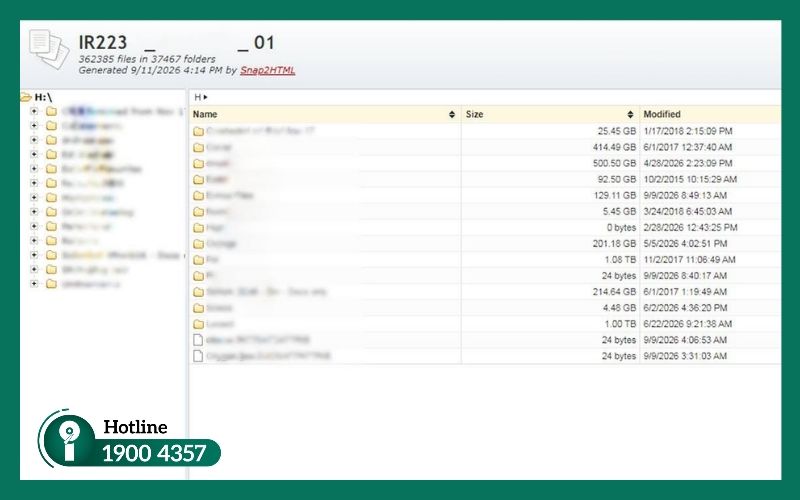Open the folder icon in the 4.48 GB row
Image resolution: width=800 pixels, height=500 pixels.
click(198, 308)
